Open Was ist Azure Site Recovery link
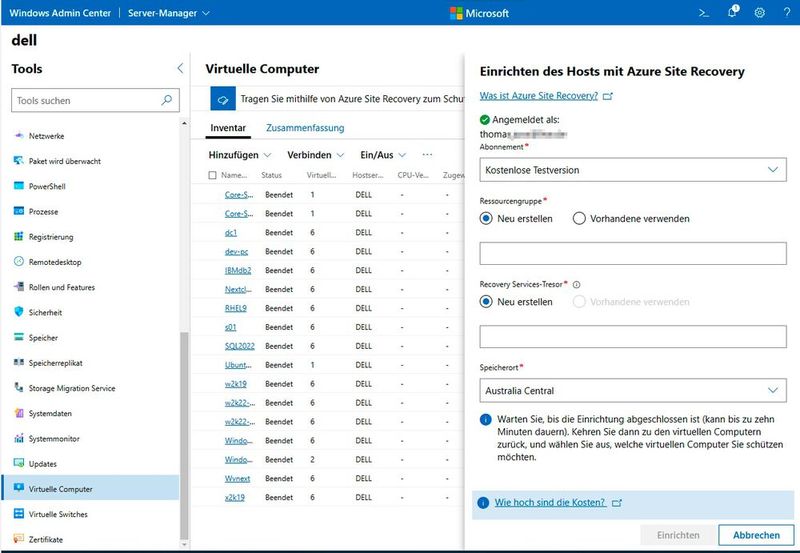The width and height of the screenshot is (800, 553). coord(539,95)
